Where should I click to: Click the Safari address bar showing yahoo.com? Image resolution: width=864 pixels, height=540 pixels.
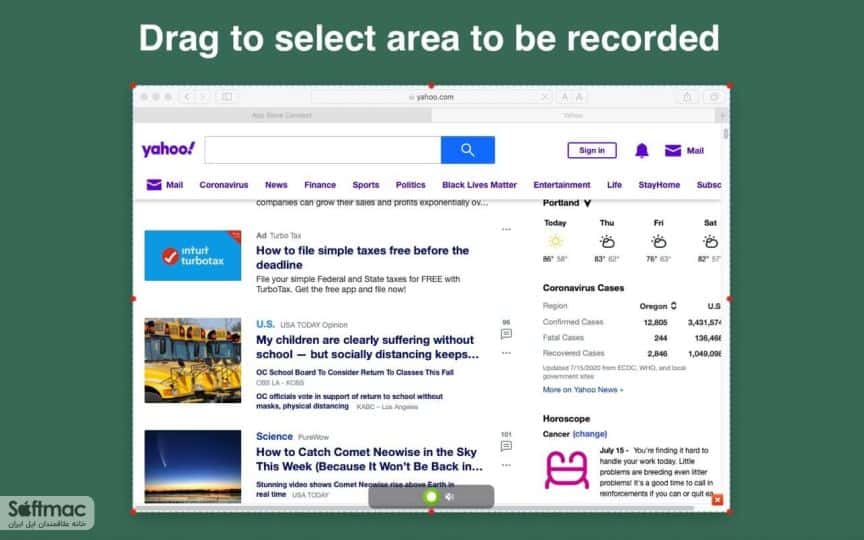tap(431, 97)
